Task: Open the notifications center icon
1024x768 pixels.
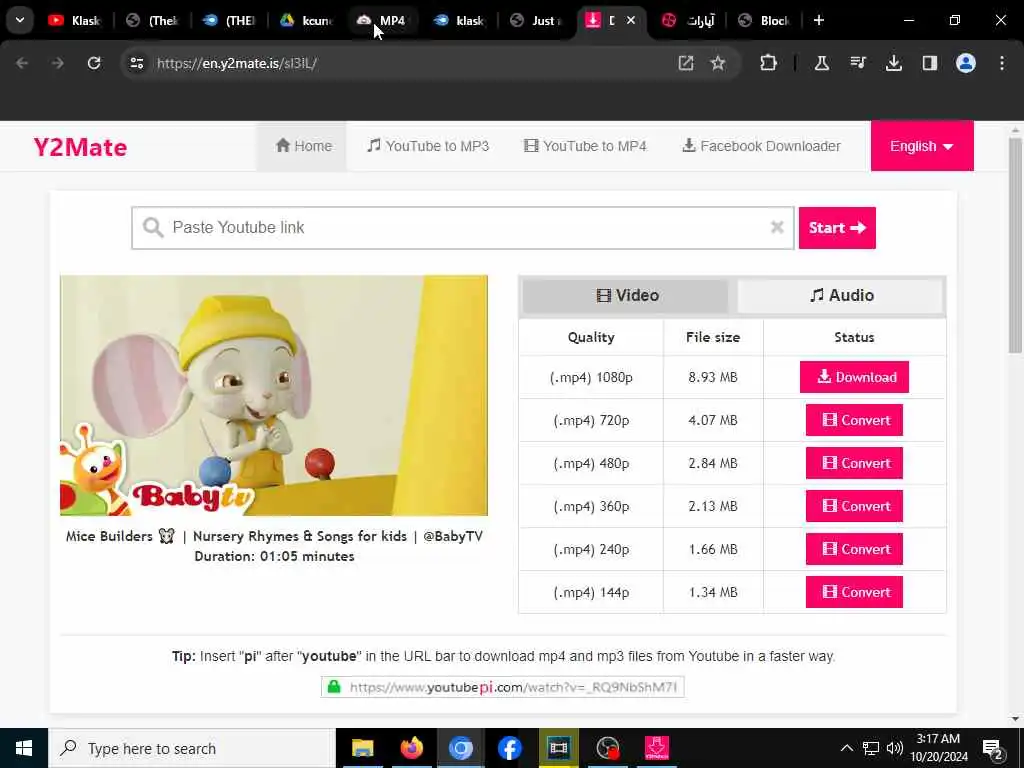Action: click(993, 748)
